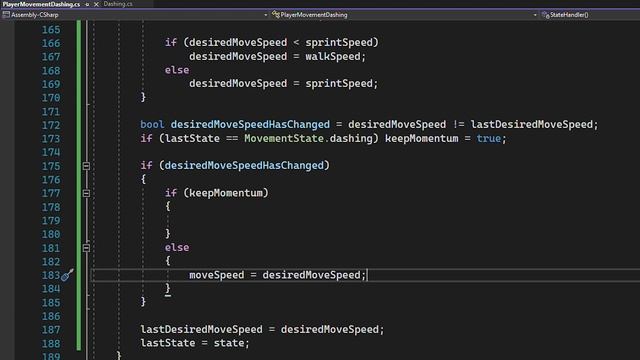Image resolution: width=640 pixels, height=360 pixels.
Task: Pin the PlayerMovementDashing.cs tab
Action: [87, 4]
